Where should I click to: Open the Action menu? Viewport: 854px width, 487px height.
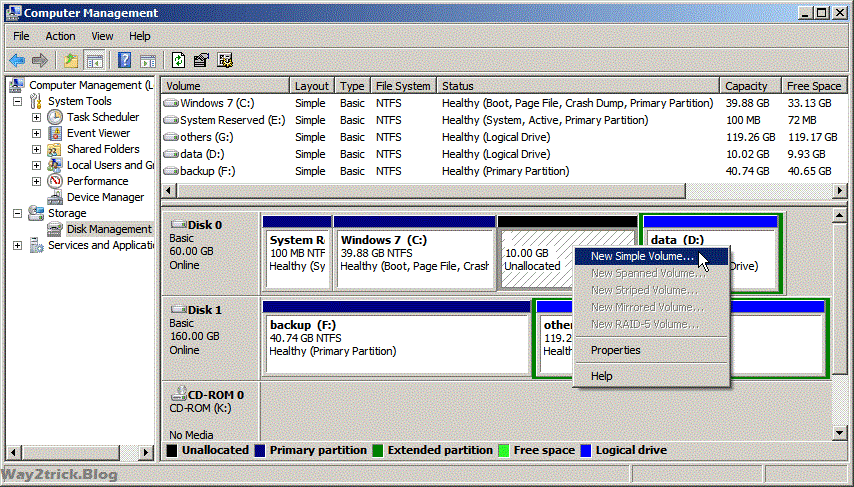[60, 36]
